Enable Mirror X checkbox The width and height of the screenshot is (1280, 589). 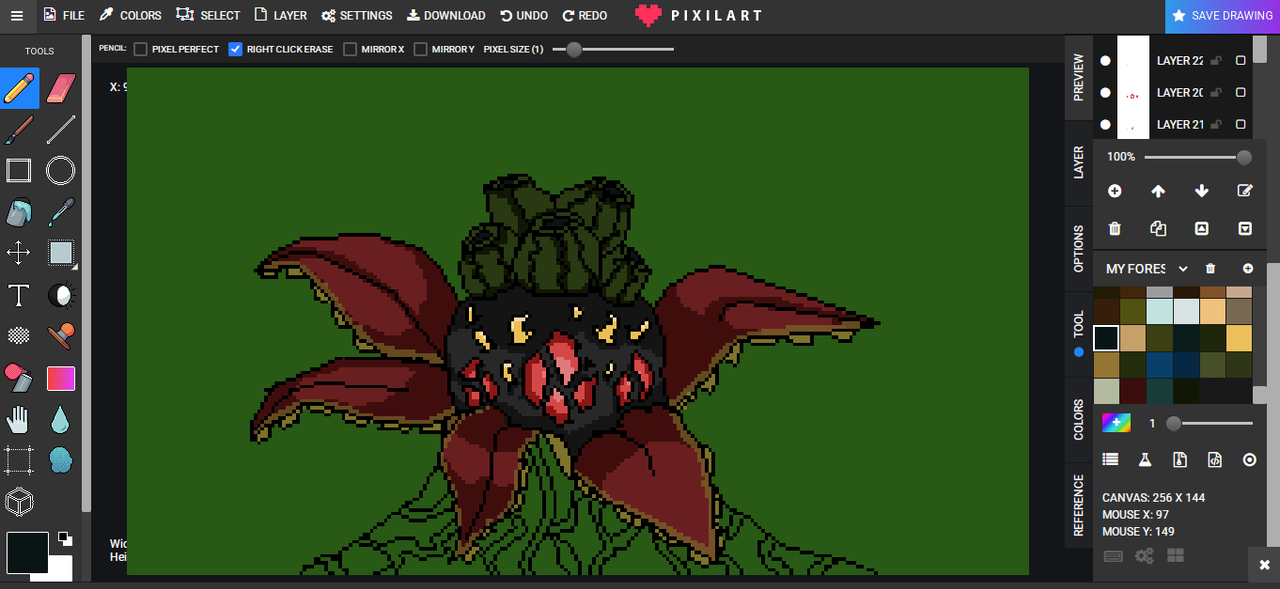coord(350,49)
